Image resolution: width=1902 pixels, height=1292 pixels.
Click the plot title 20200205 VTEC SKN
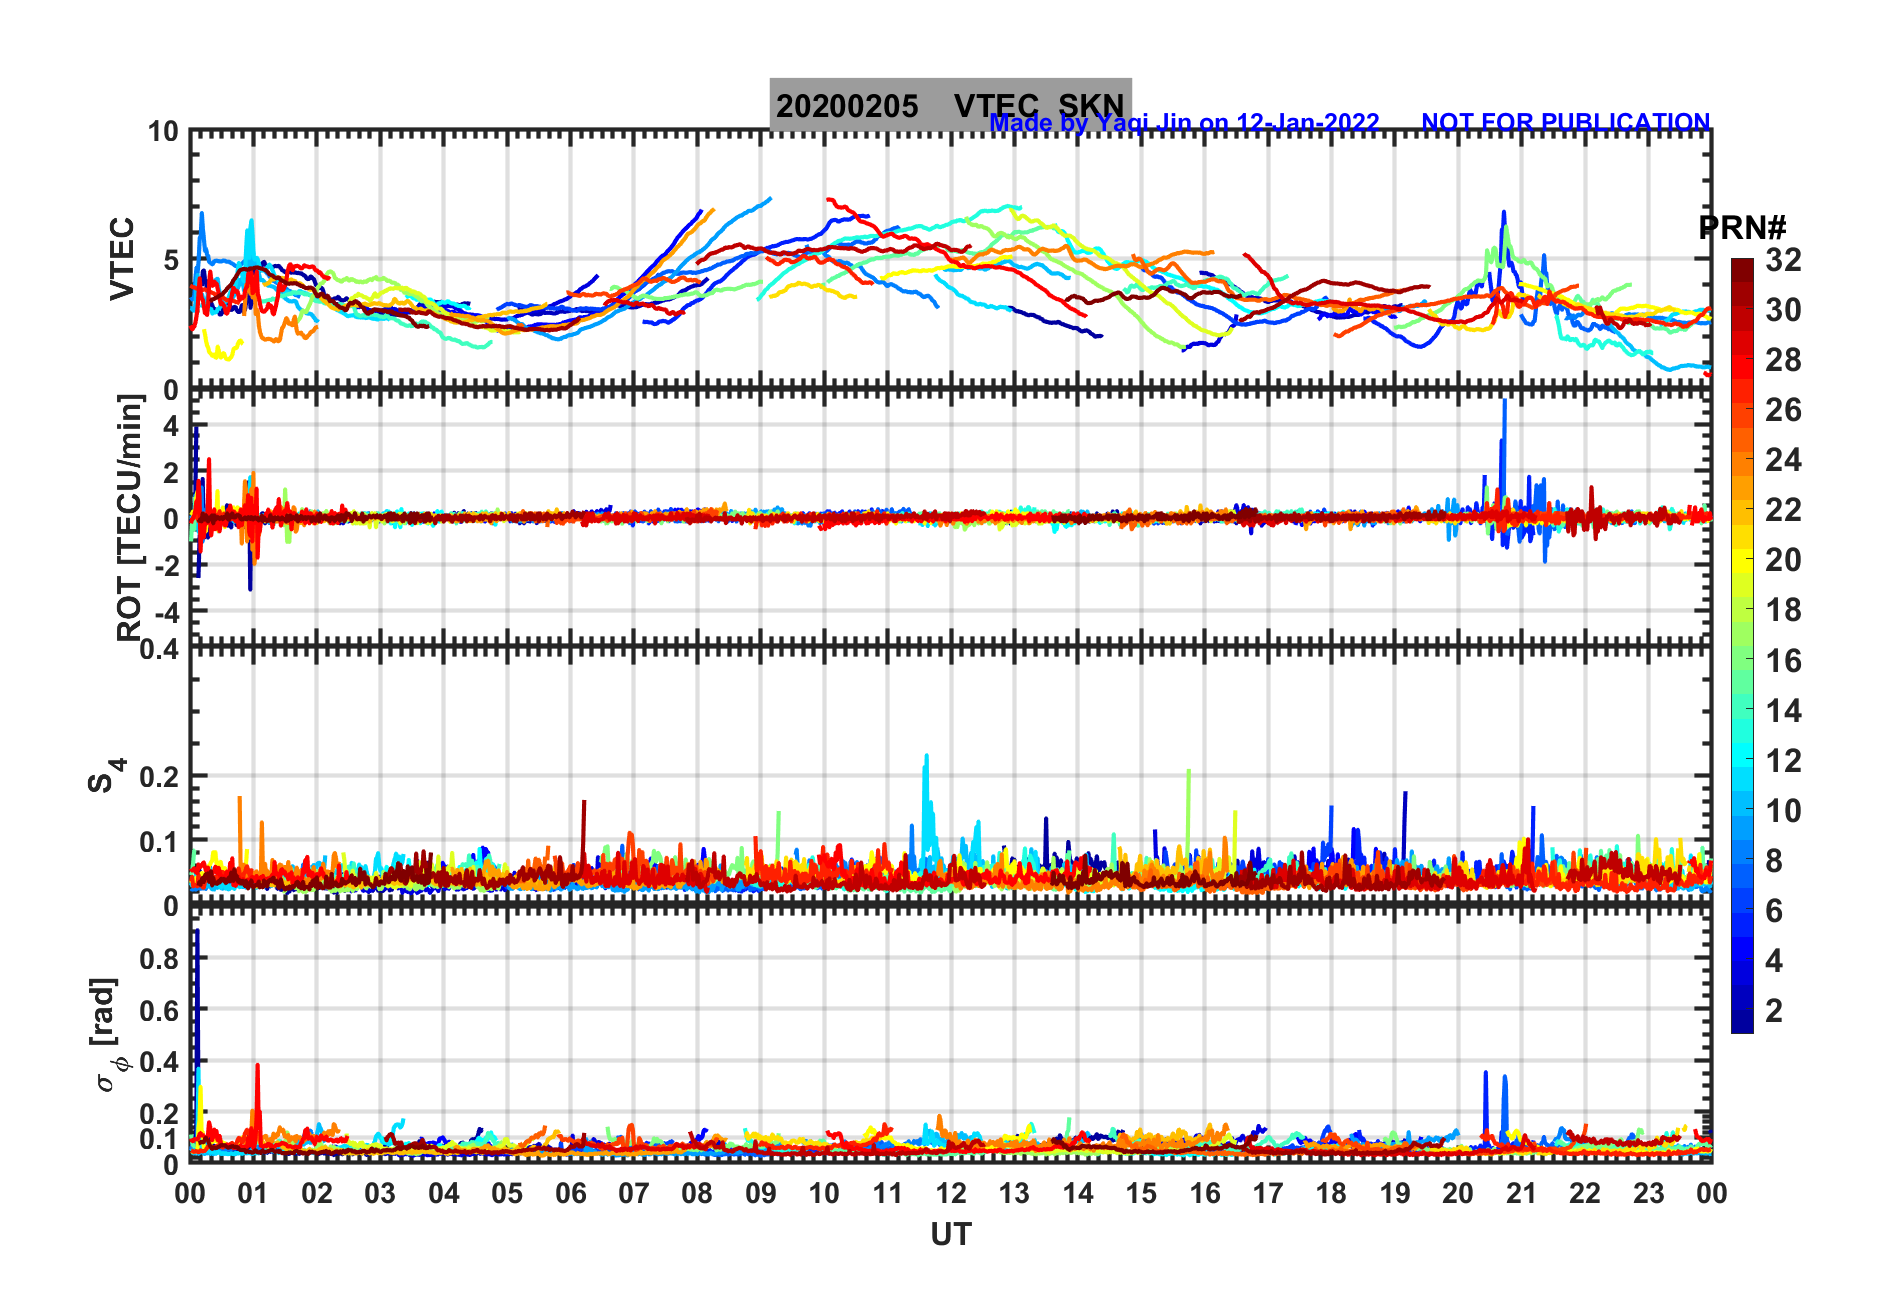click(950, 105)
